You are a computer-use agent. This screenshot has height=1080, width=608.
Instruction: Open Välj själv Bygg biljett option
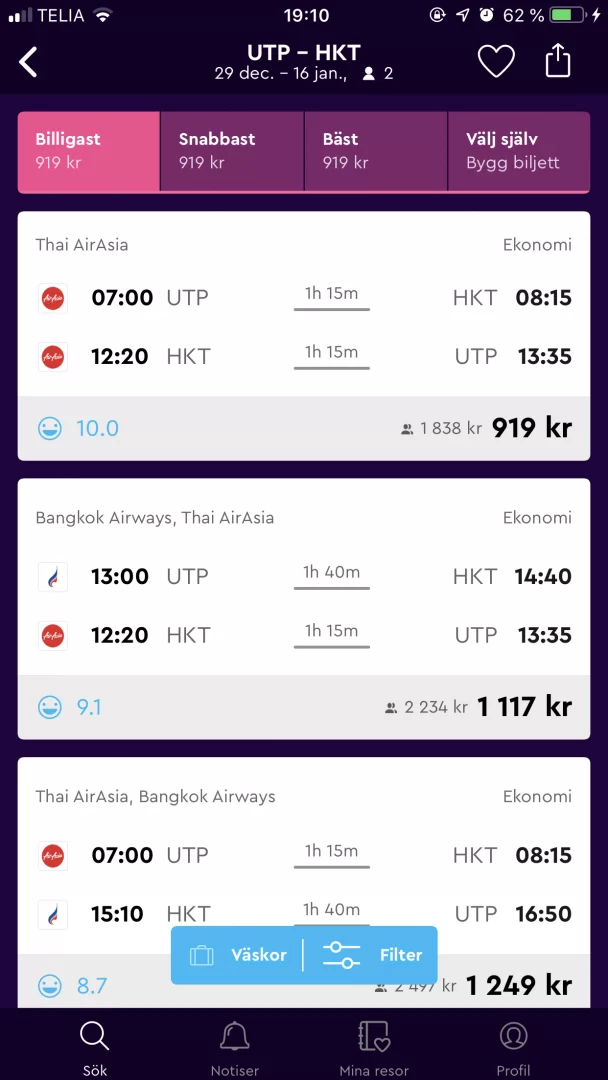point(518,151)
